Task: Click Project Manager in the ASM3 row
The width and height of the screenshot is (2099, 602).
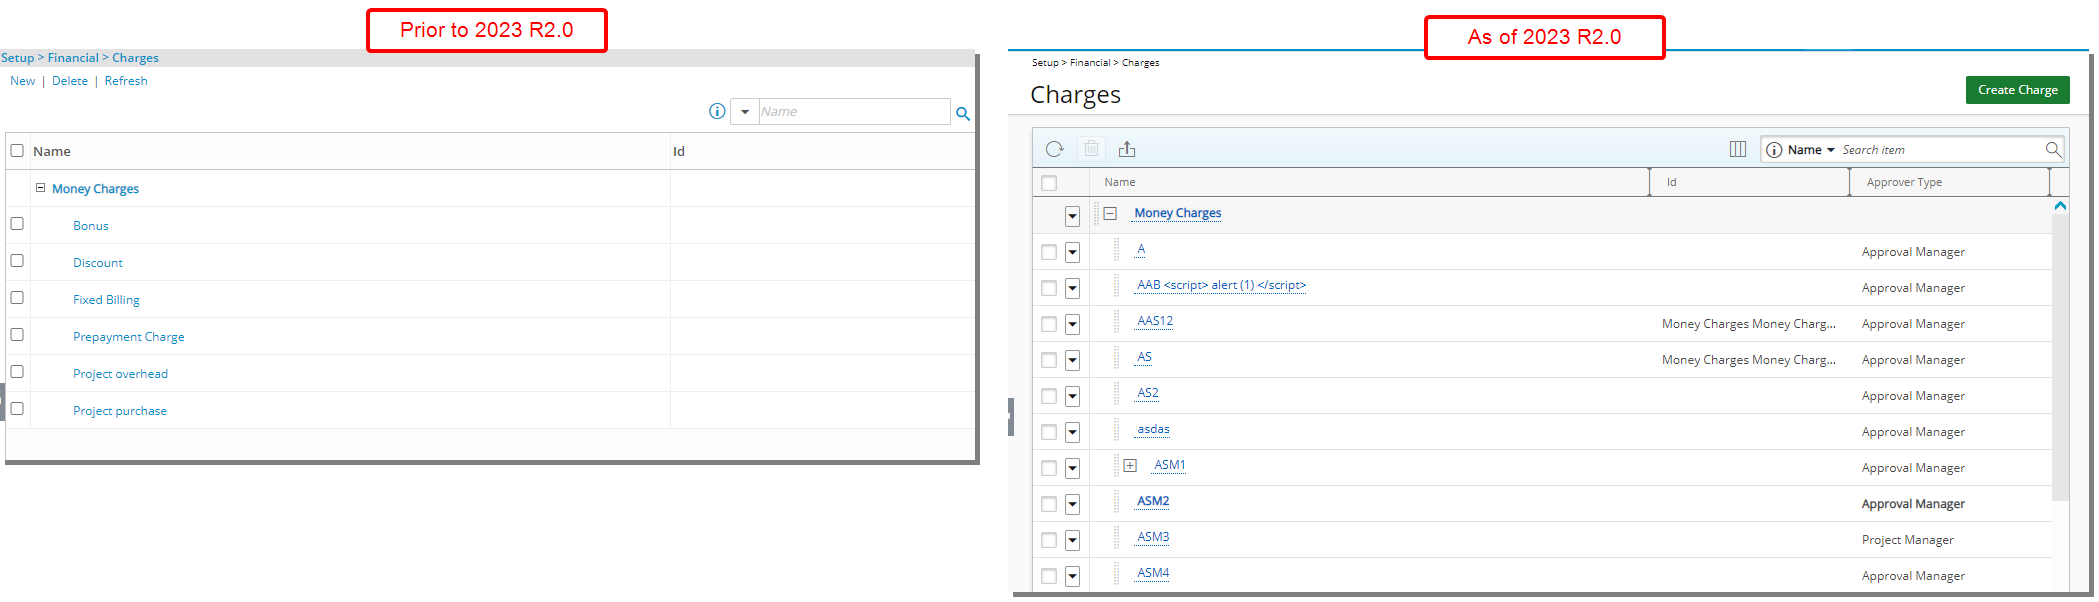Action: point(1907,540)
